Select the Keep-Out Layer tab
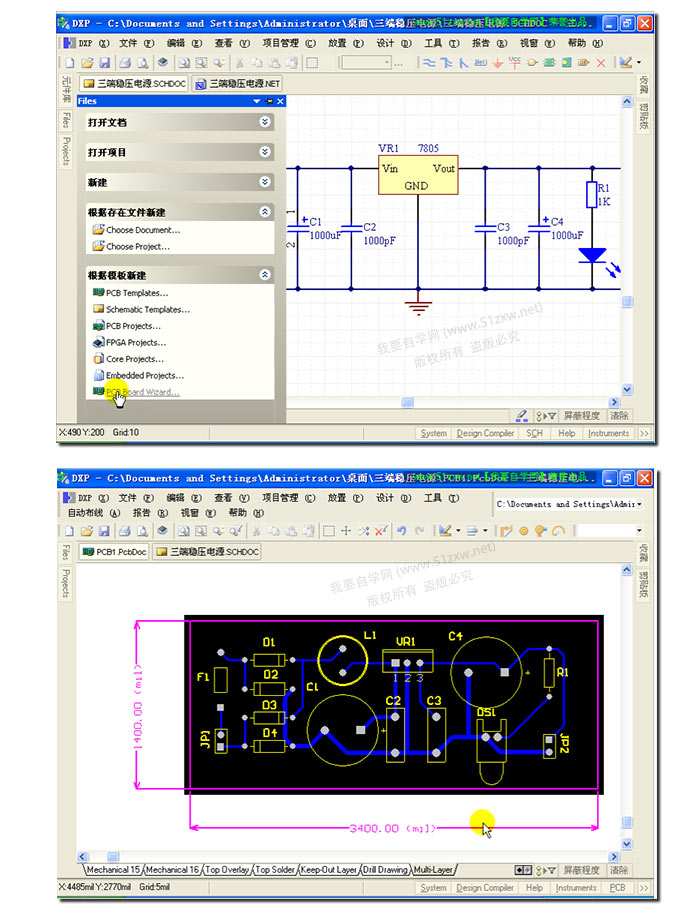700x919 pixels. (328, 870)
